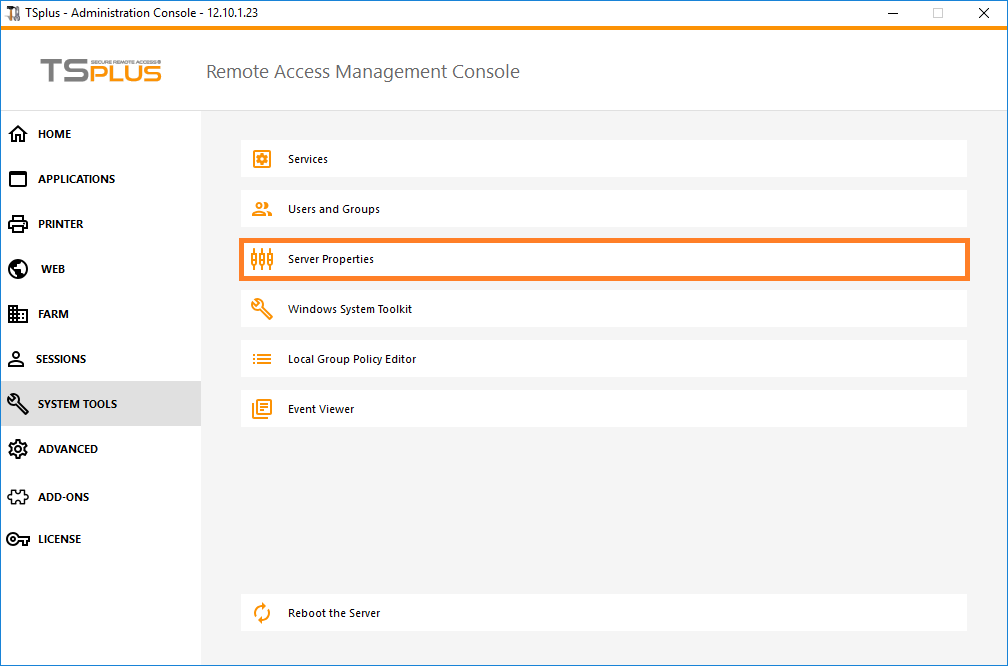This screenshot has height=666, width=1008.
Task: Click the Services gear icon
Action: point(262,159)
